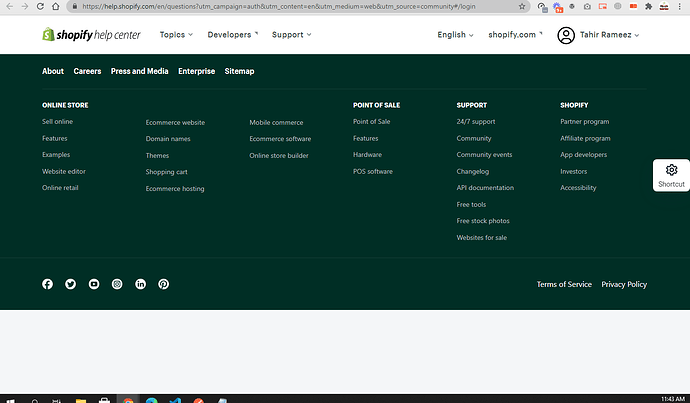Open the Free stock photos link
The height and width of the screenshot is (403, 690).
[x=483, y=221]
